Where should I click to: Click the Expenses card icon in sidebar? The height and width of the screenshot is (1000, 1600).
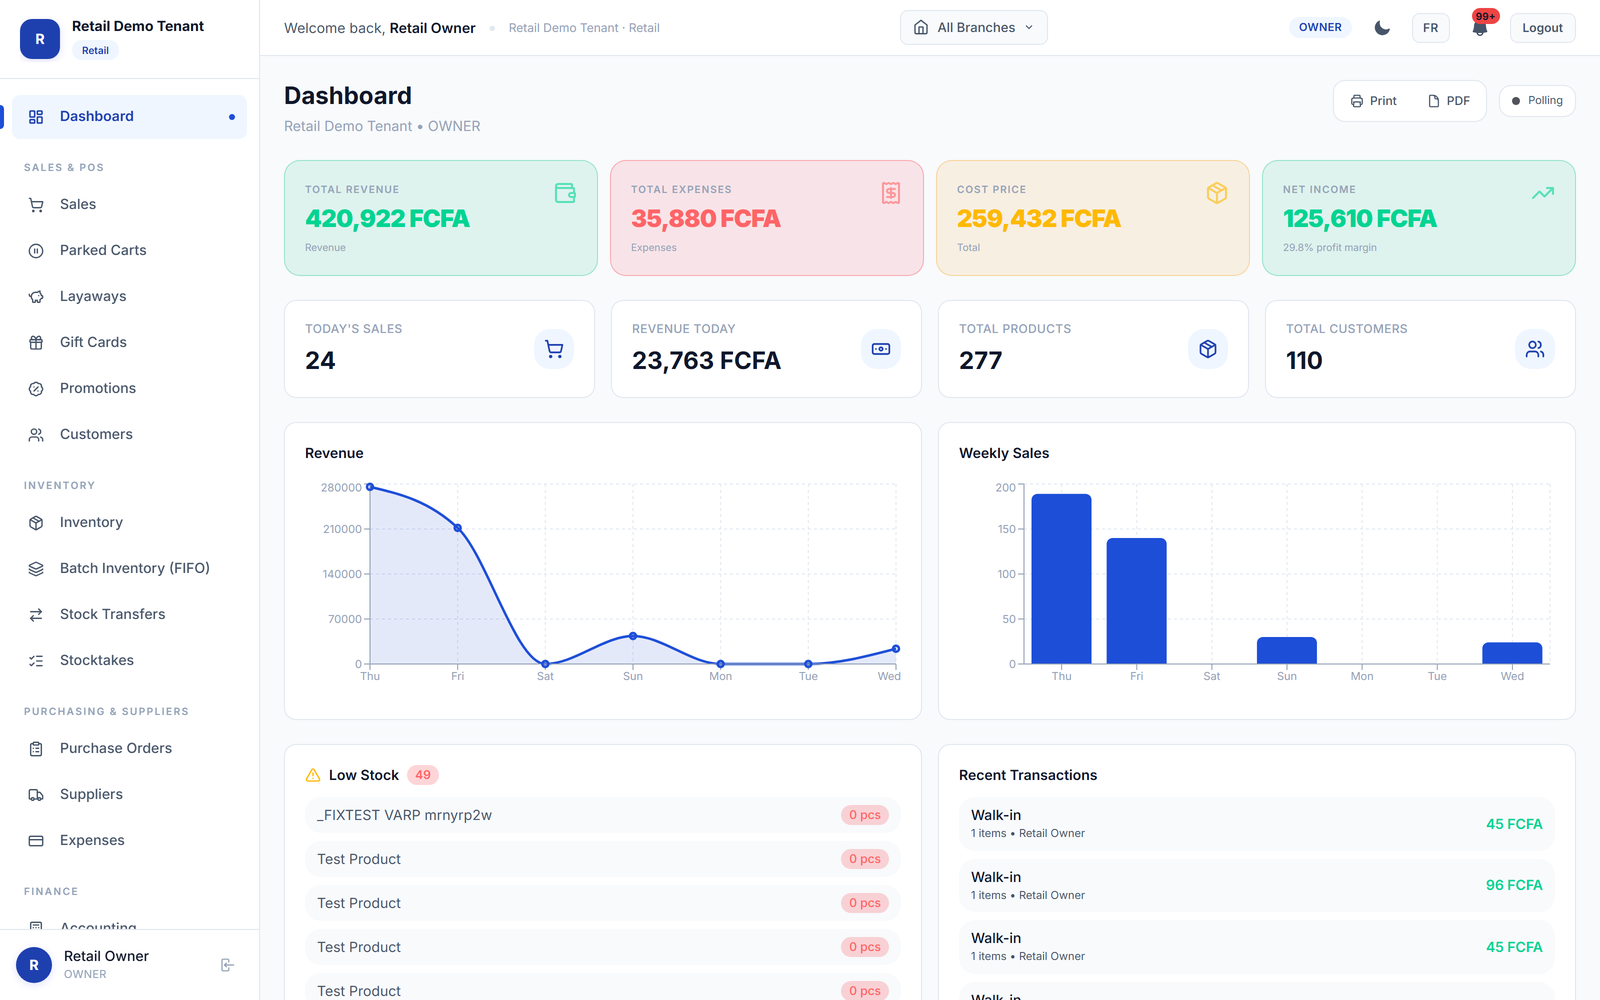(36, 841)
